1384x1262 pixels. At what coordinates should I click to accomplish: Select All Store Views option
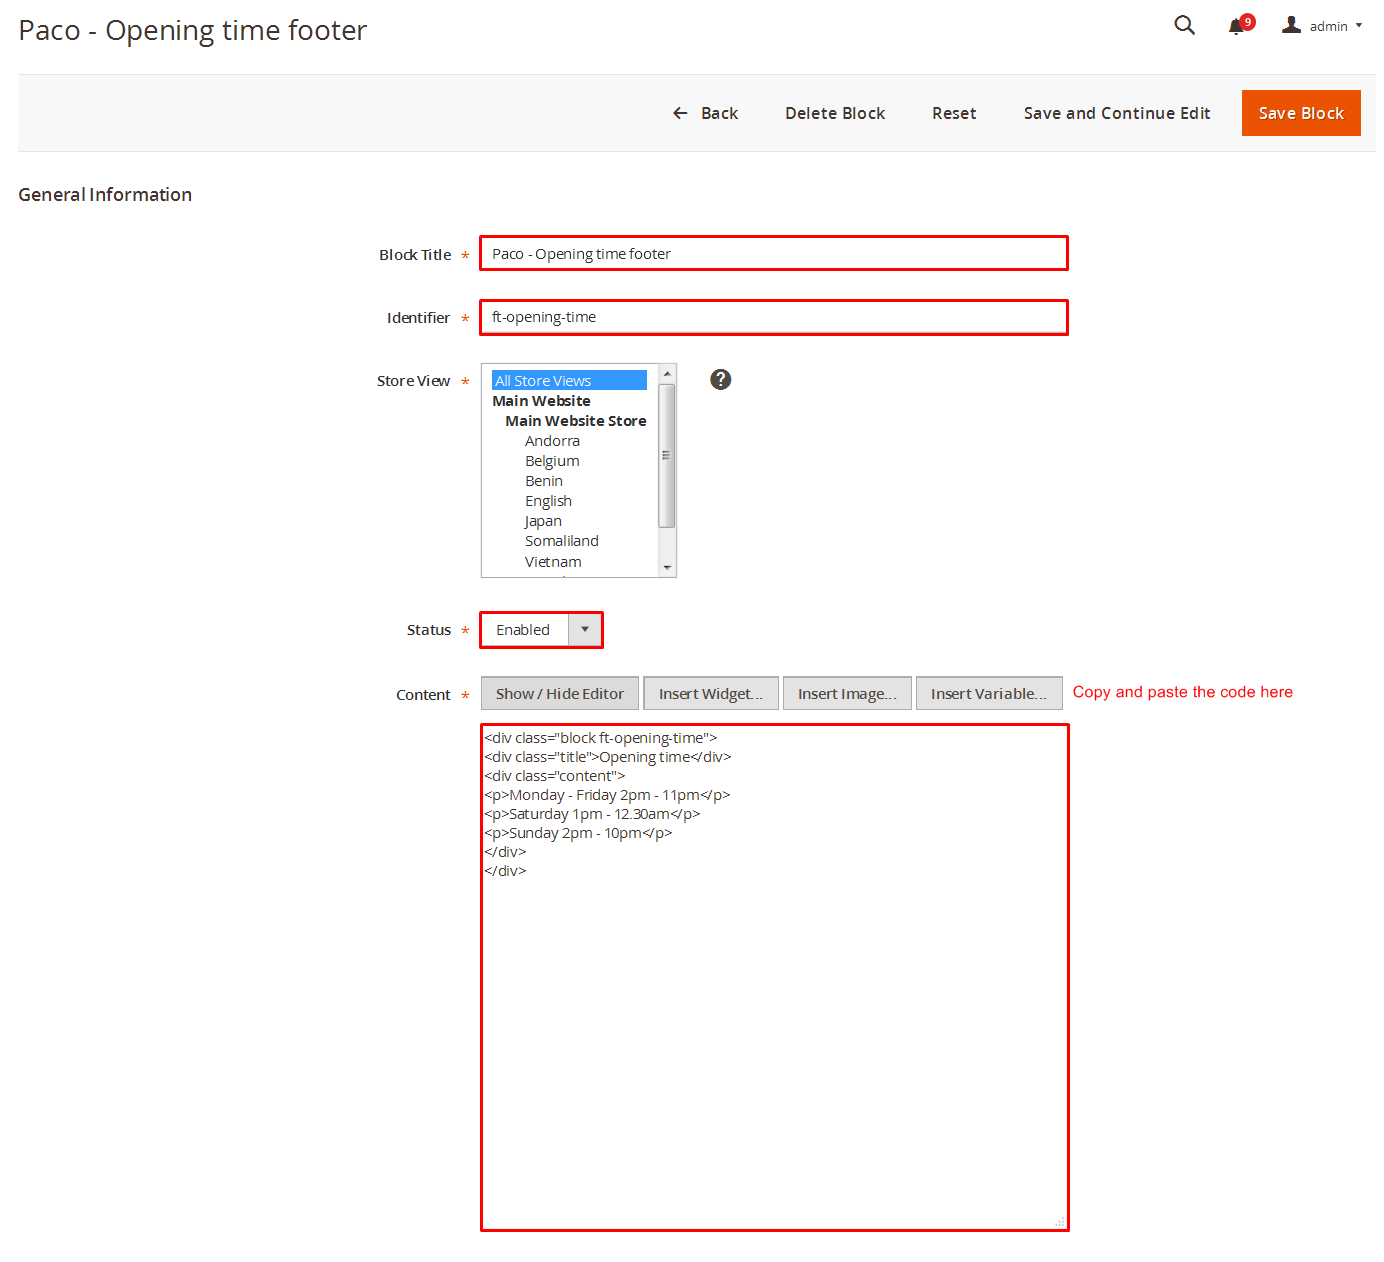pyautogui.click(x=569, y=380)
